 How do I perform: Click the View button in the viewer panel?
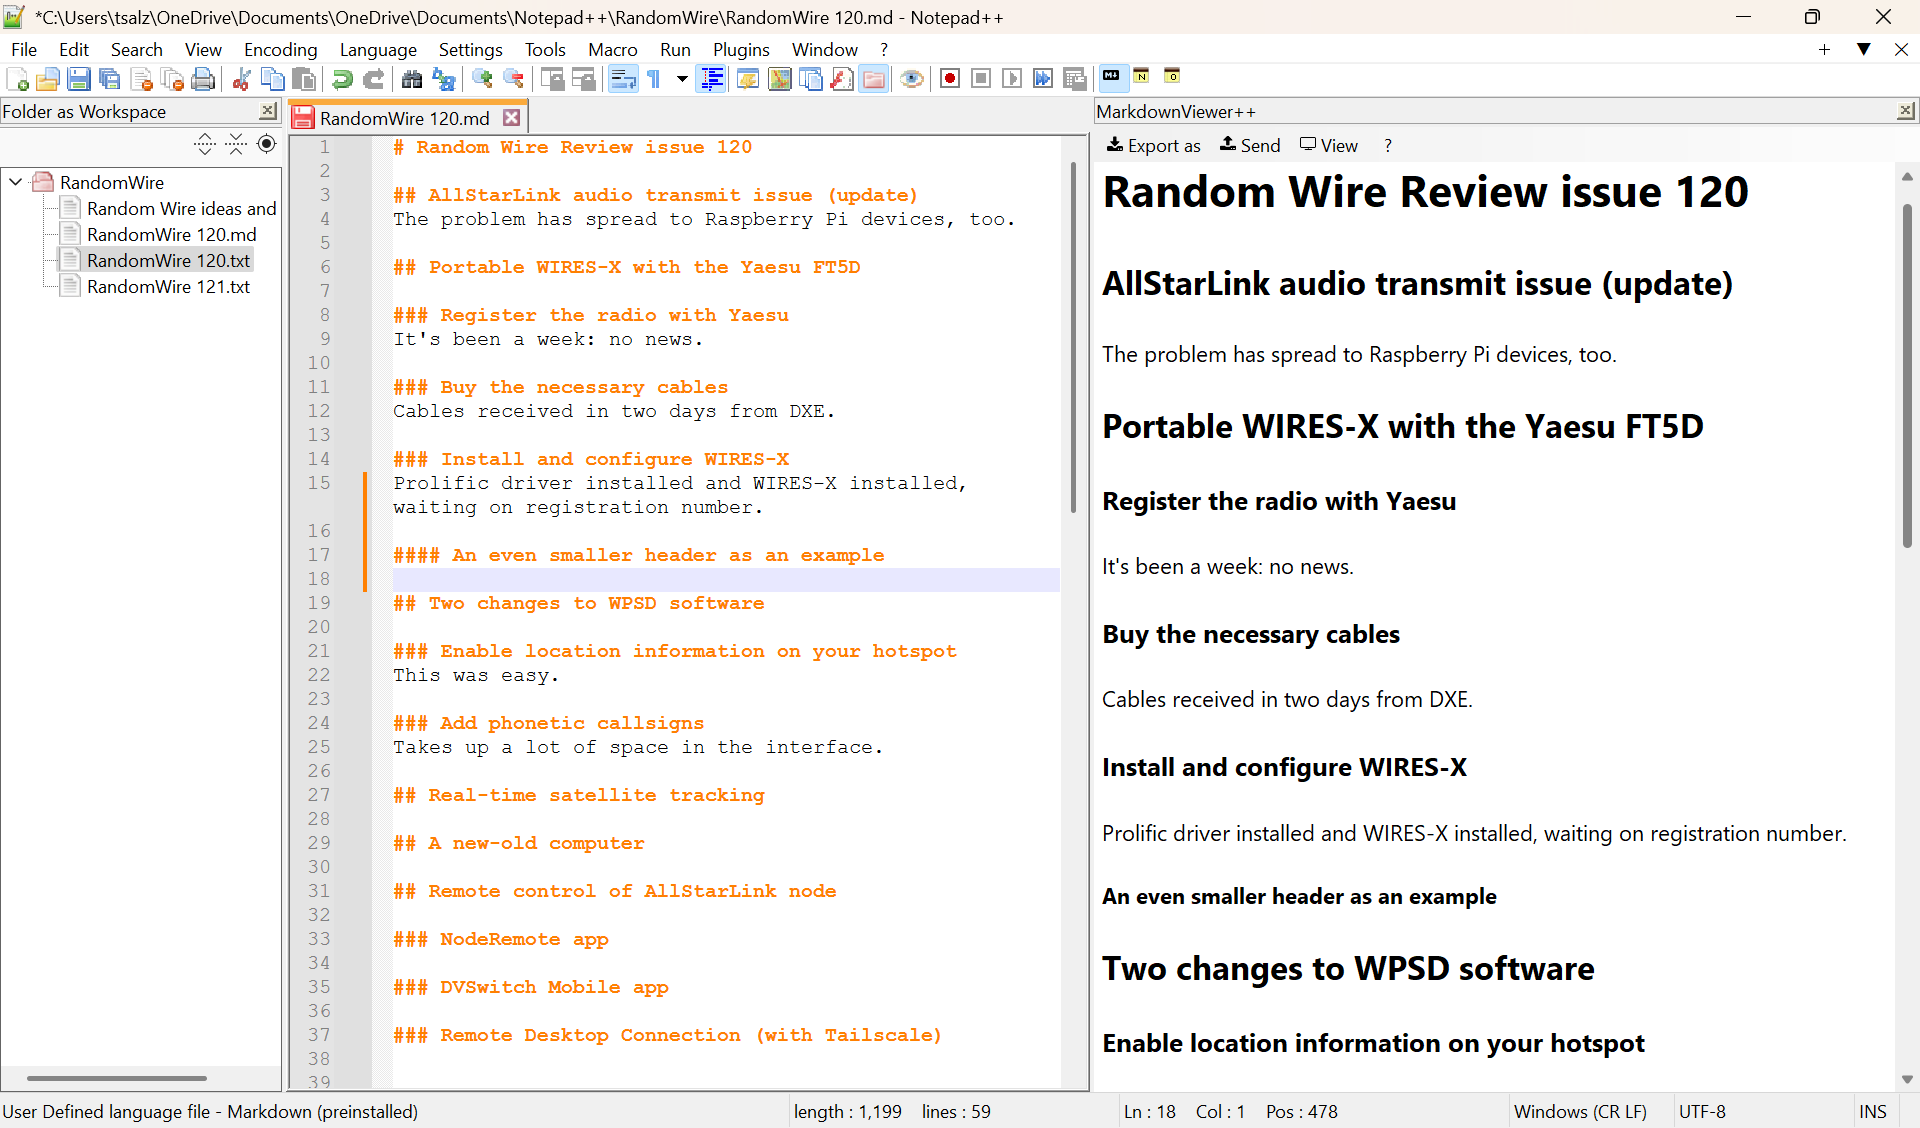tap(1328, 146)
